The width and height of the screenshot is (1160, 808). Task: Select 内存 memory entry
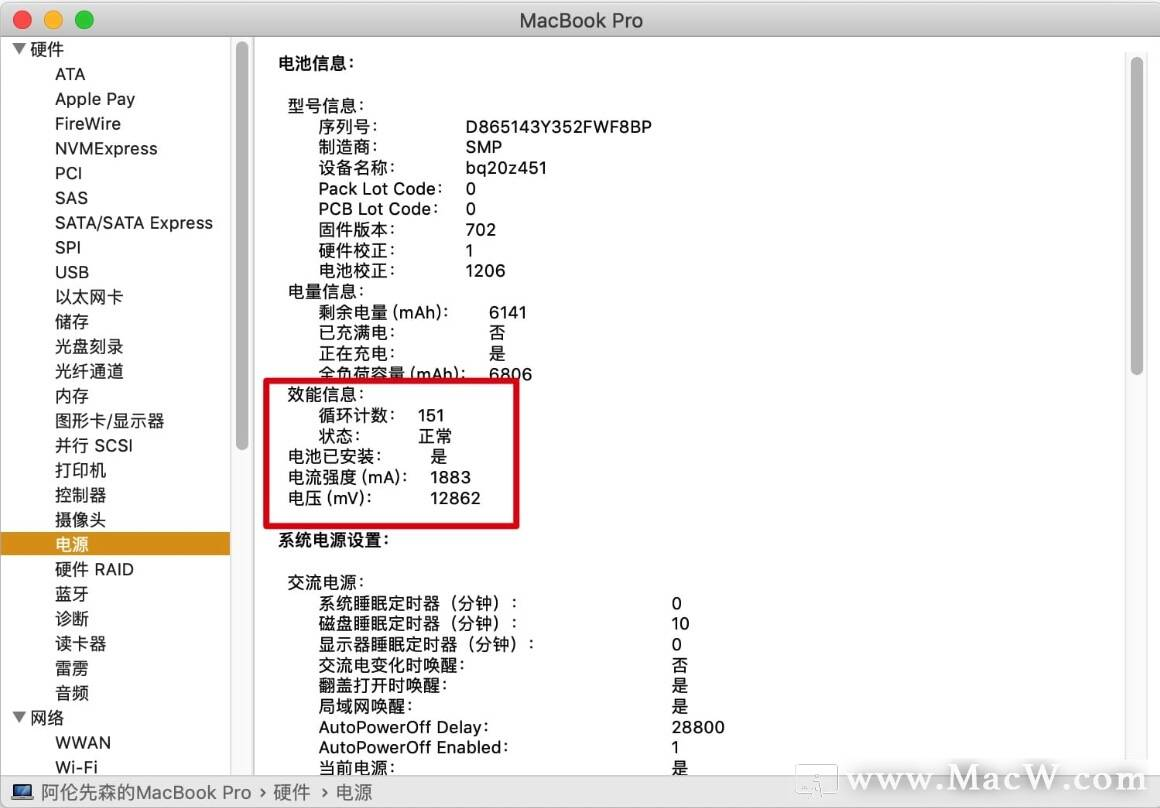72,396
